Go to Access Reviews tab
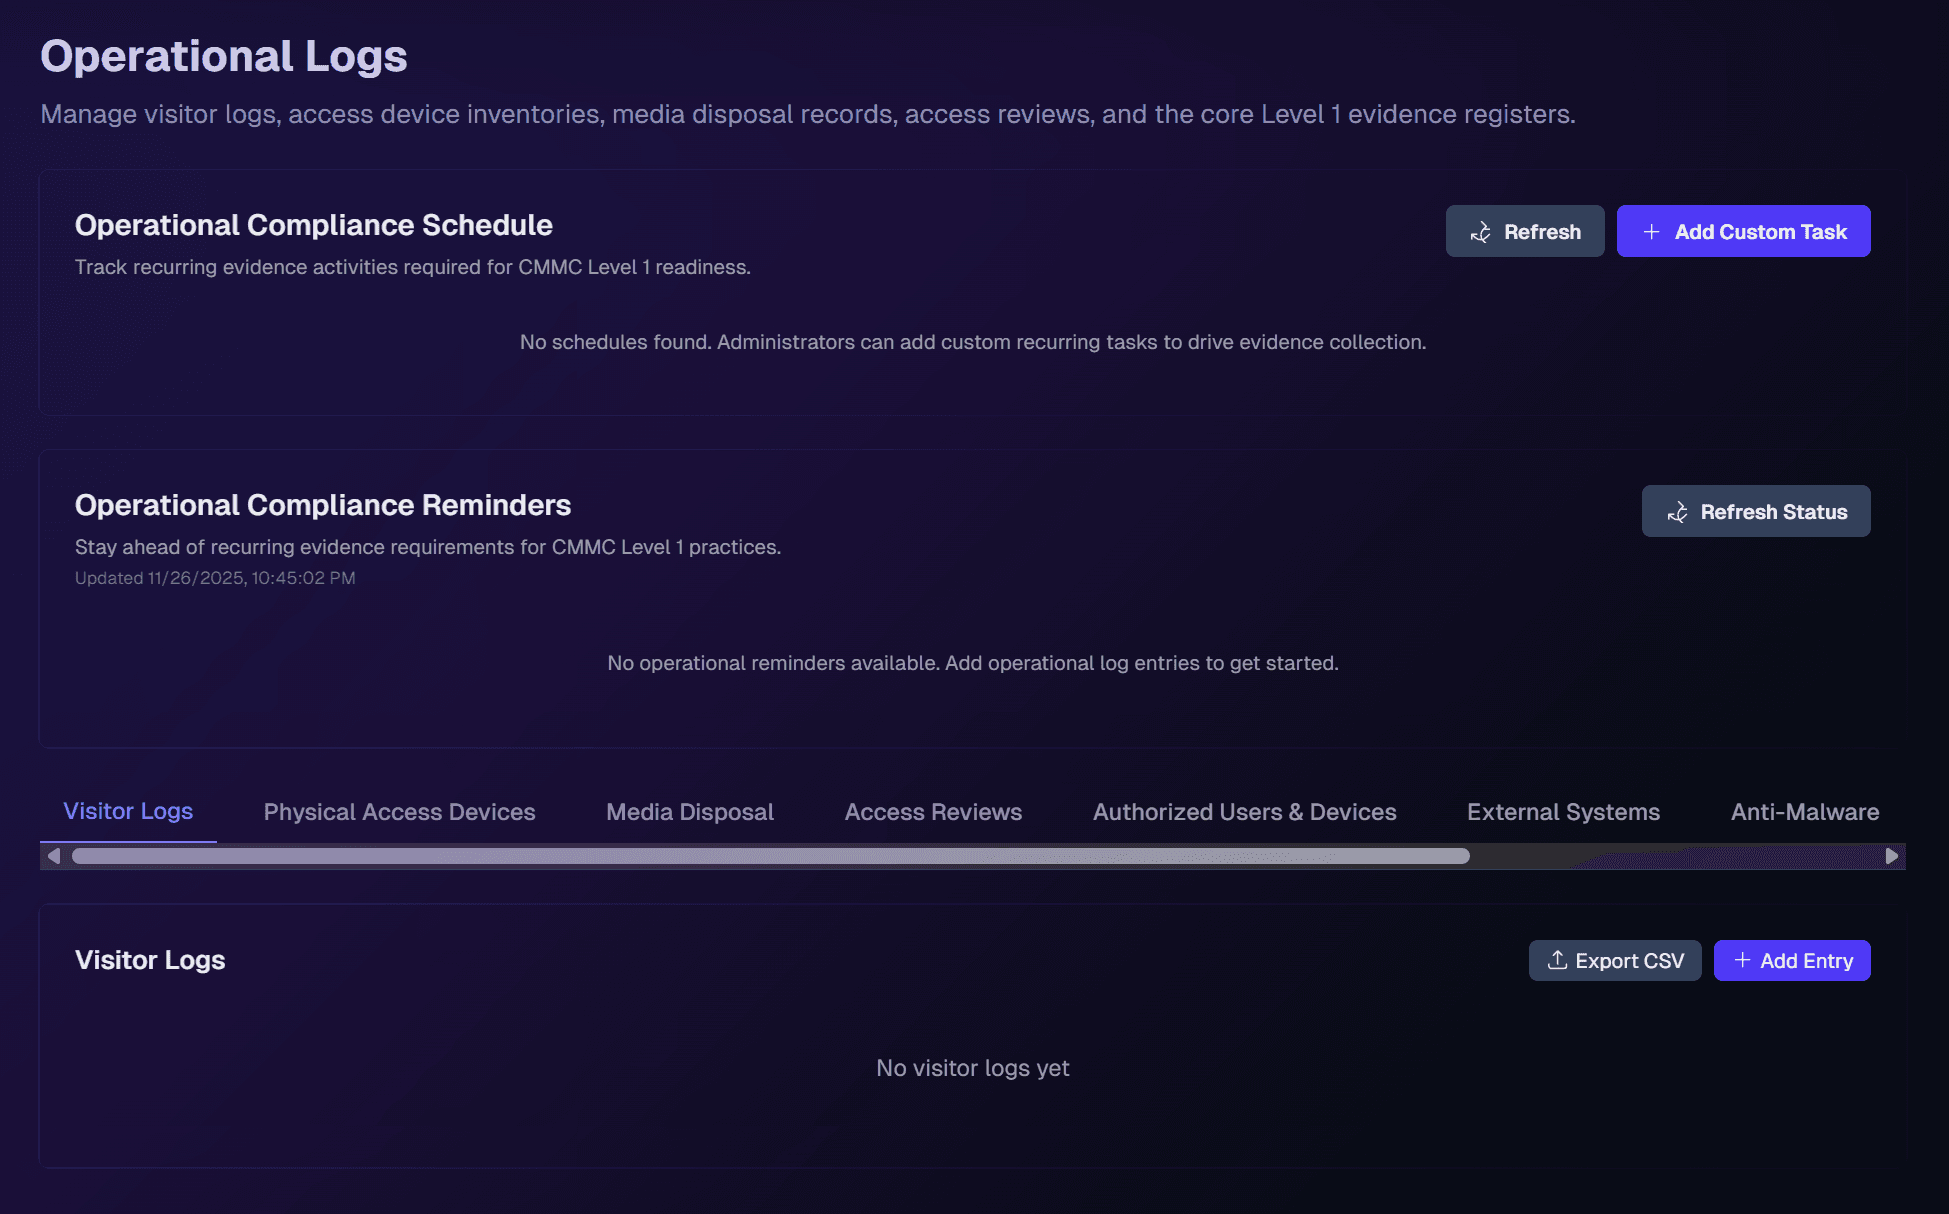 (933, 812)
